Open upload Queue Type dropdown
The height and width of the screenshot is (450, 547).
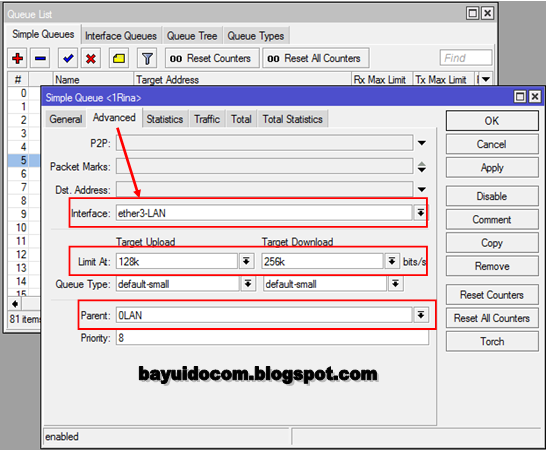(x=248, y=284)
